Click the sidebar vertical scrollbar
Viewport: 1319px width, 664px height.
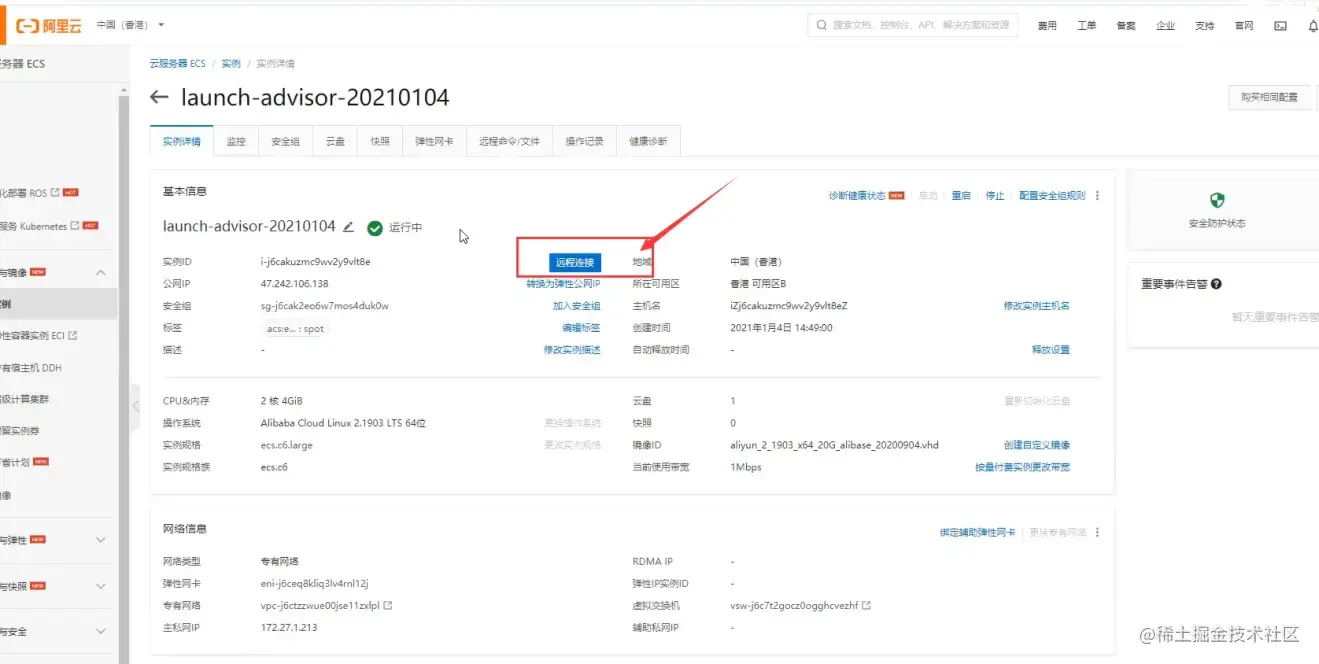point(124,380)
